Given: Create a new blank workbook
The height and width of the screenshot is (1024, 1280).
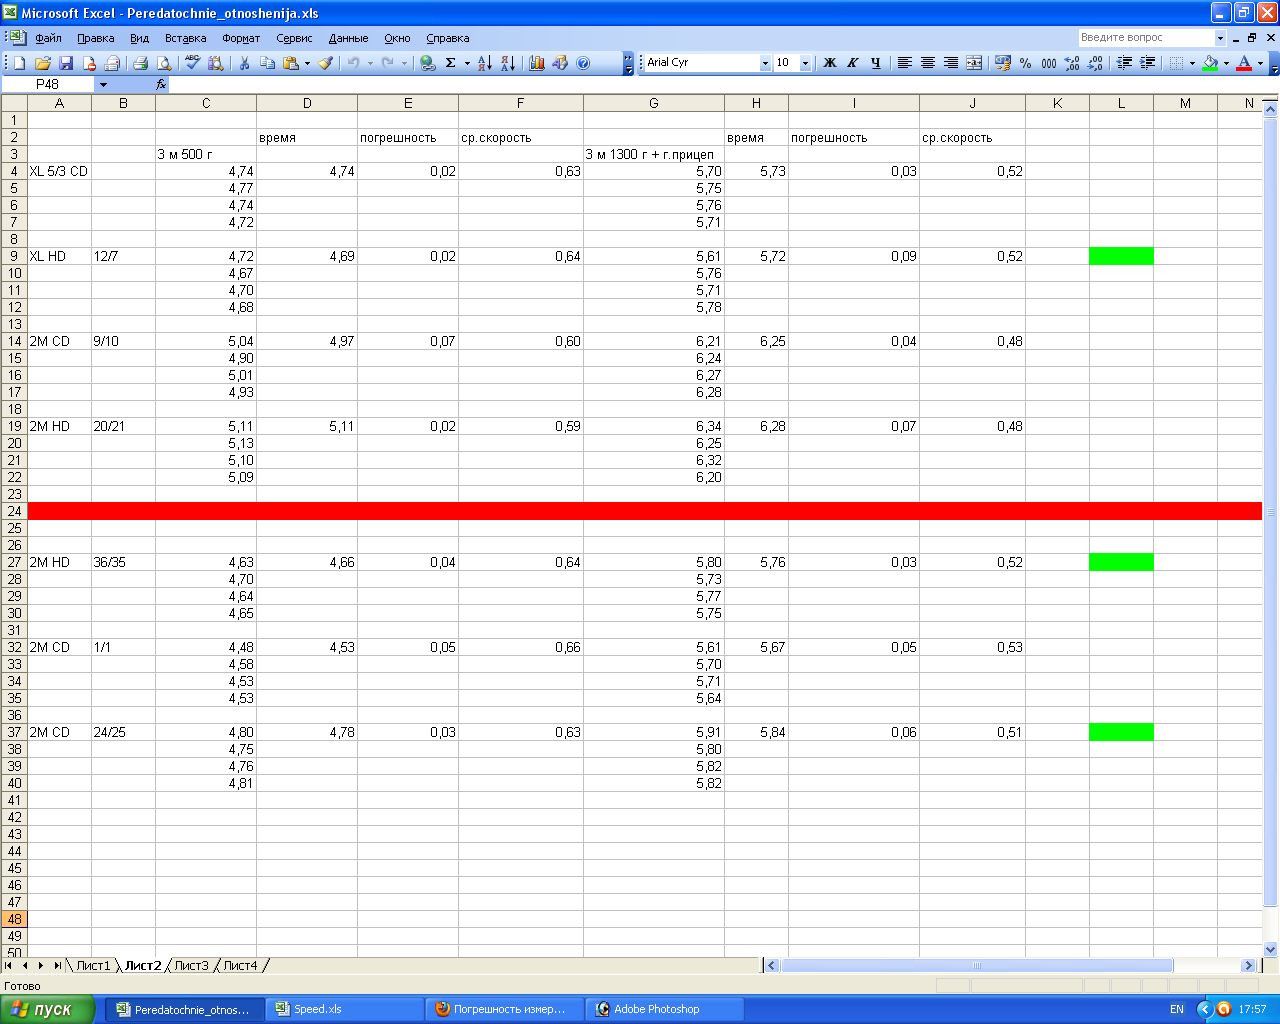Looking at the screenshot, I should click(20, 63).
